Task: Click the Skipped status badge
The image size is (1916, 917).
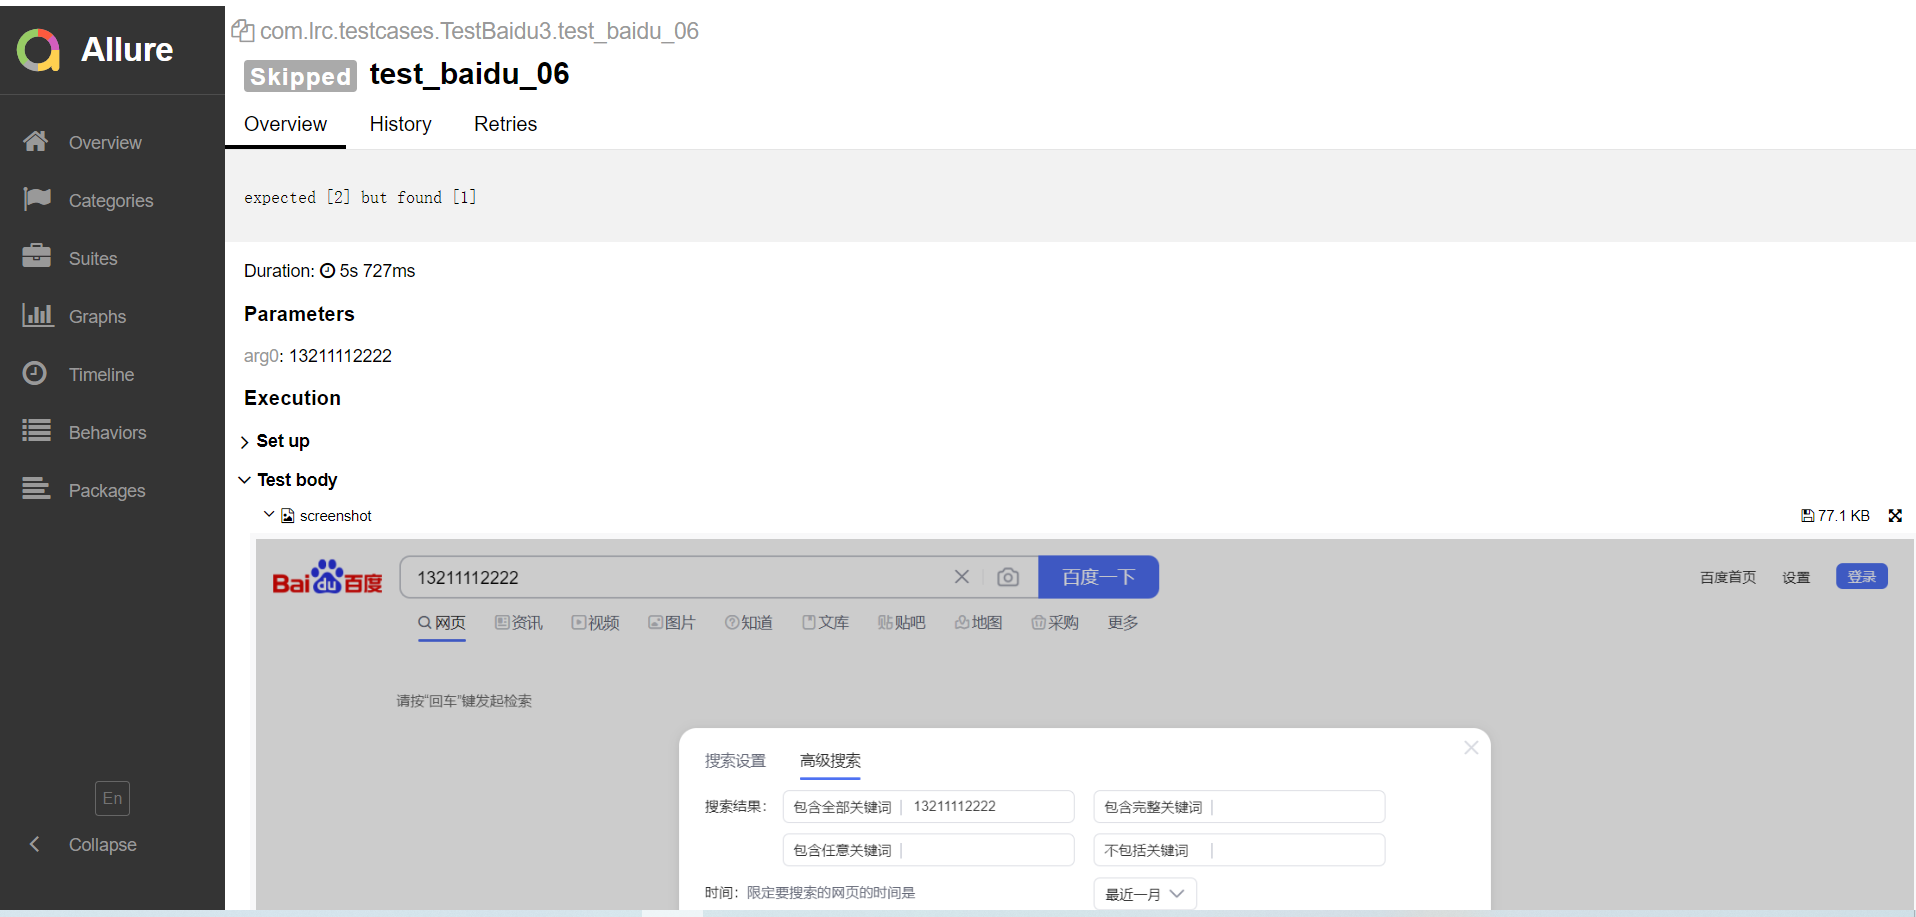Action: click(x=300, y=76)
